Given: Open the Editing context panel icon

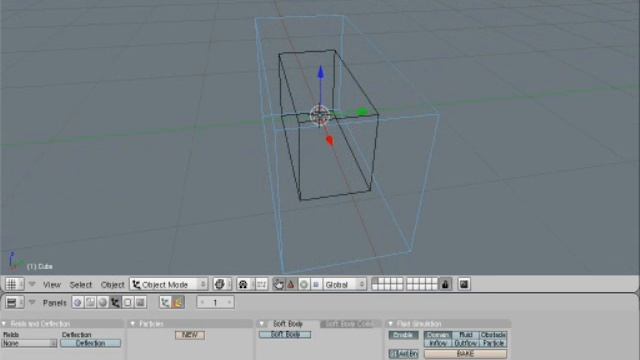Looking at the screenshot, I should [x=128, y=302].
